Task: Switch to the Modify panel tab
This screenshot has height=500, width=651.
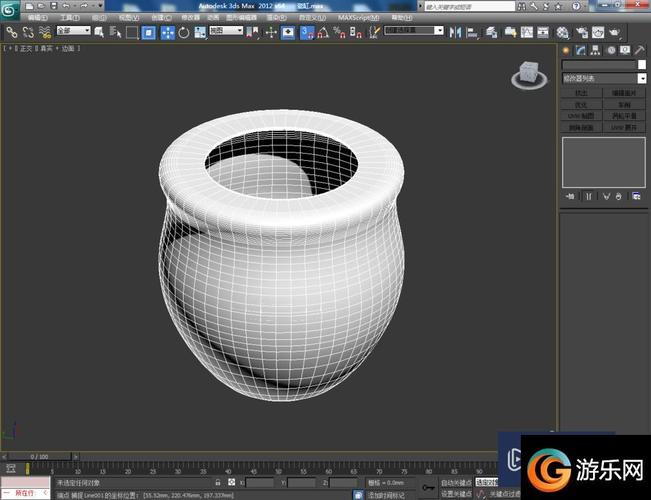Action: (581, 49)
